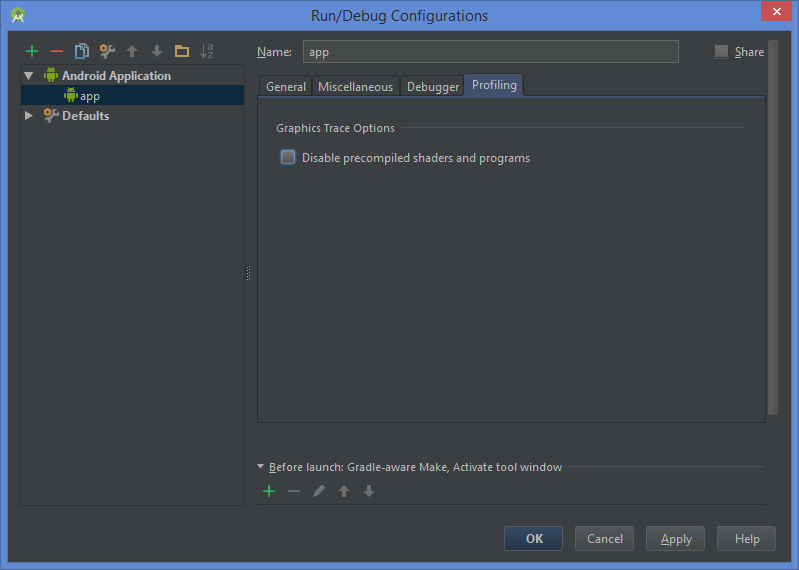This screenshot has height=570, width=799.
Task: Collapse the Before launch section
Action: click(x=260, y=466)
